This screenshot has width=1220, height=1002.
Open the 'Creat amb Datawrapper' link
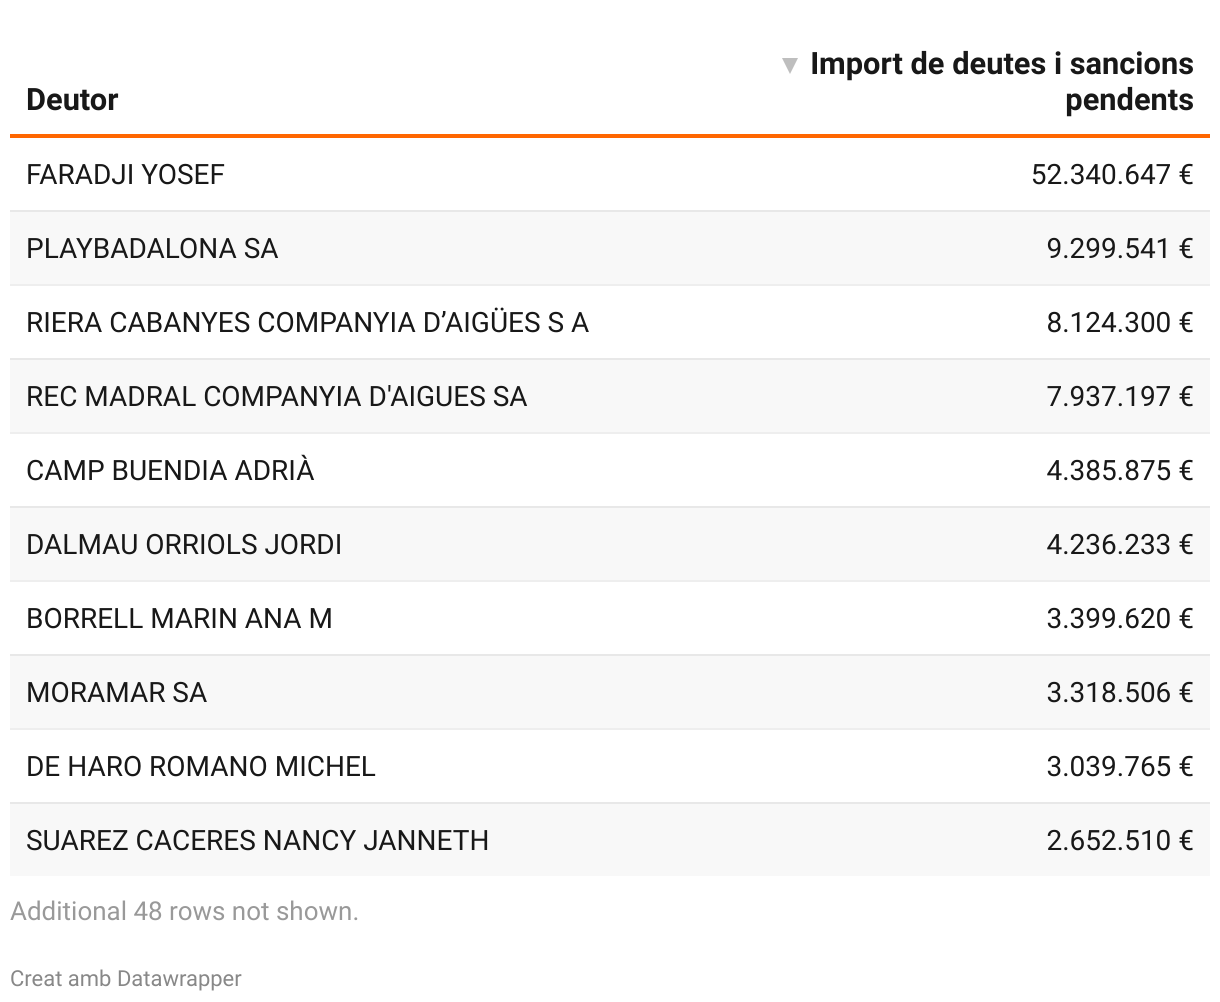126,978
